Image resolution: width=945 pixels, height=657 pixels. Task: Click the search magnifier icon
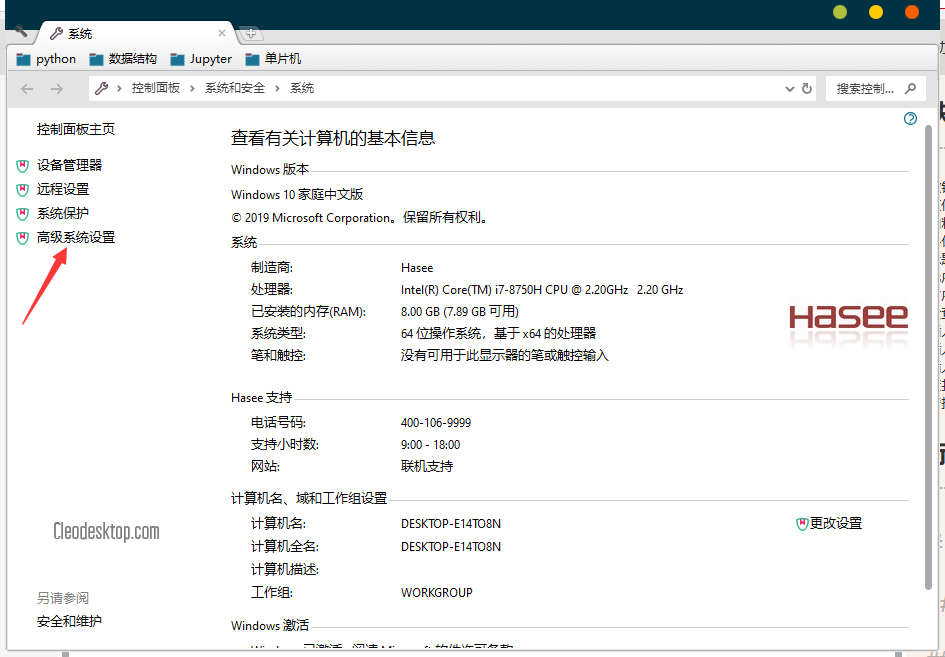point(910,89)
